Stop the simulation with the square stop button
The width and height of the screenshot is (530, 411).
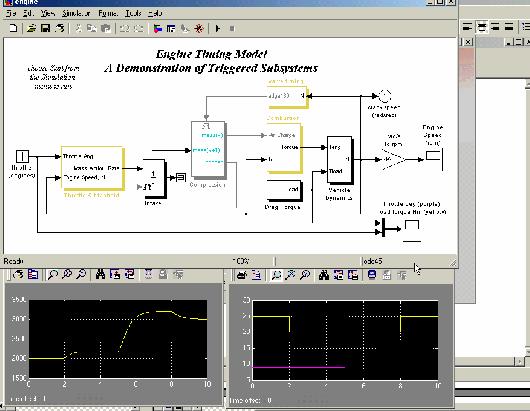point(232,29)
